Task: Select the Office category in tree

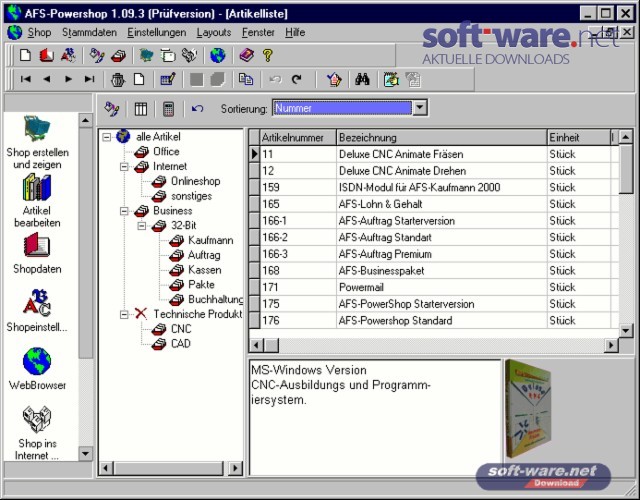Action: click(x=166, y=151)
